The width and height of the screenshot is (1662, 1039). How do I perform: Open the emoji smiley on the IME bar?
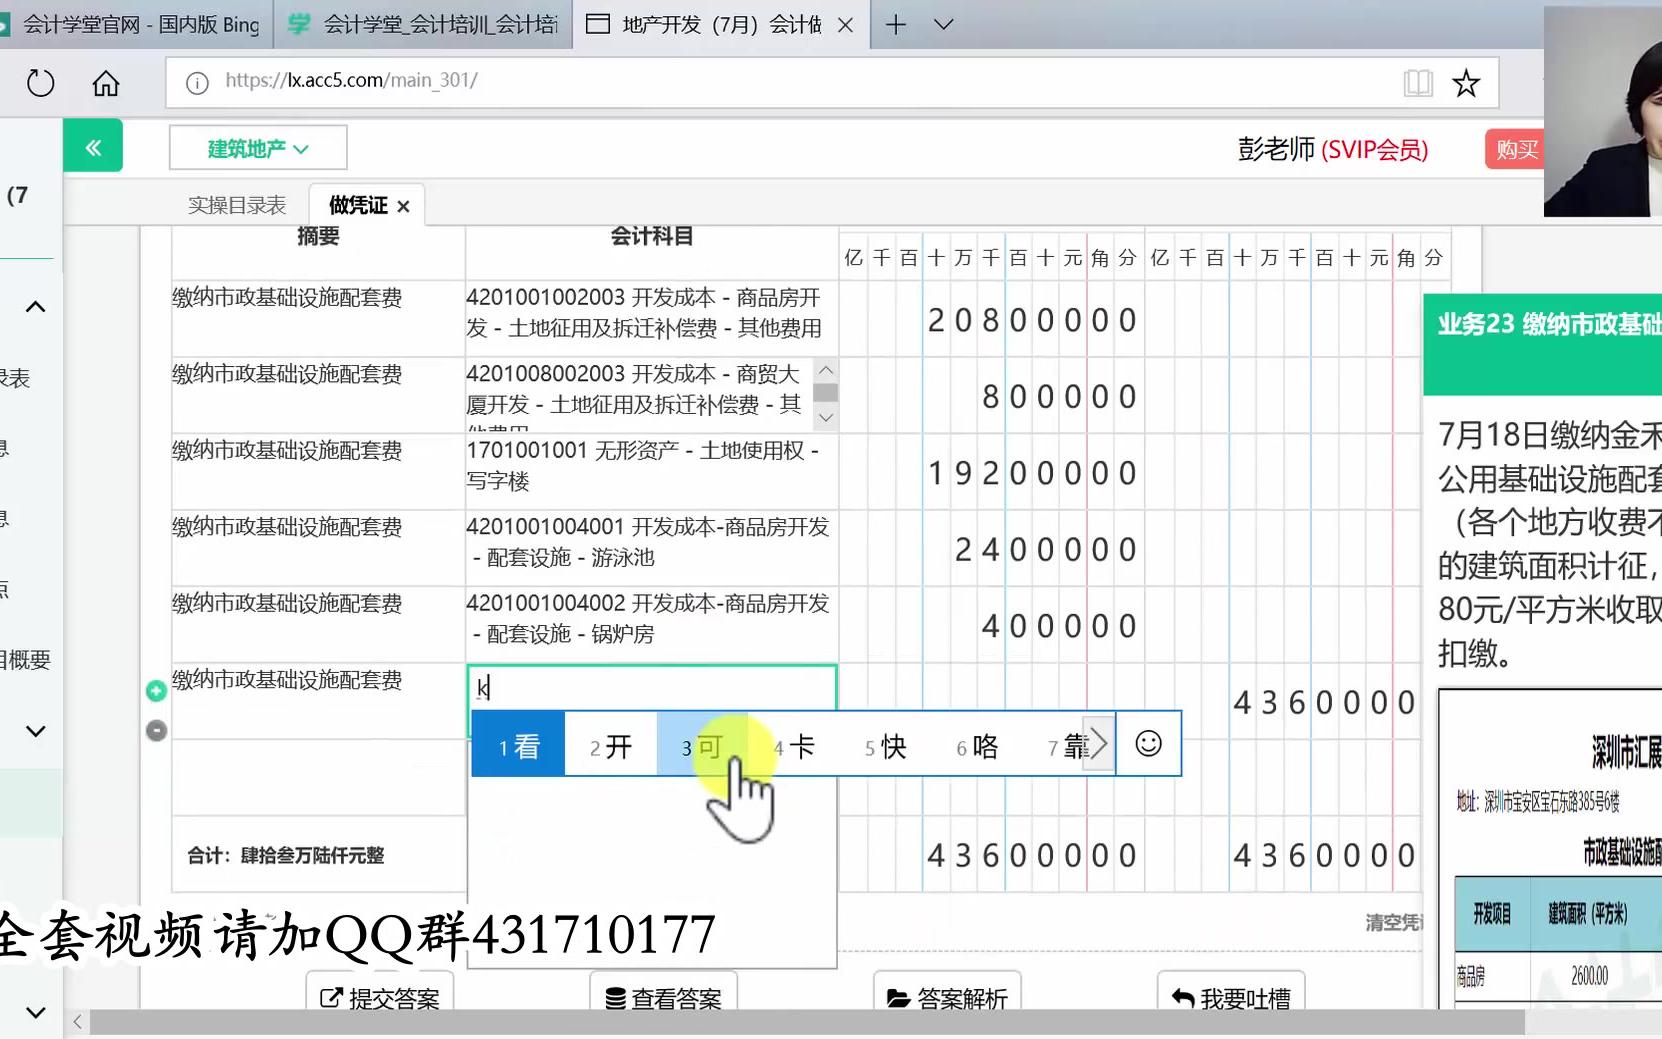click(1147, 744)
